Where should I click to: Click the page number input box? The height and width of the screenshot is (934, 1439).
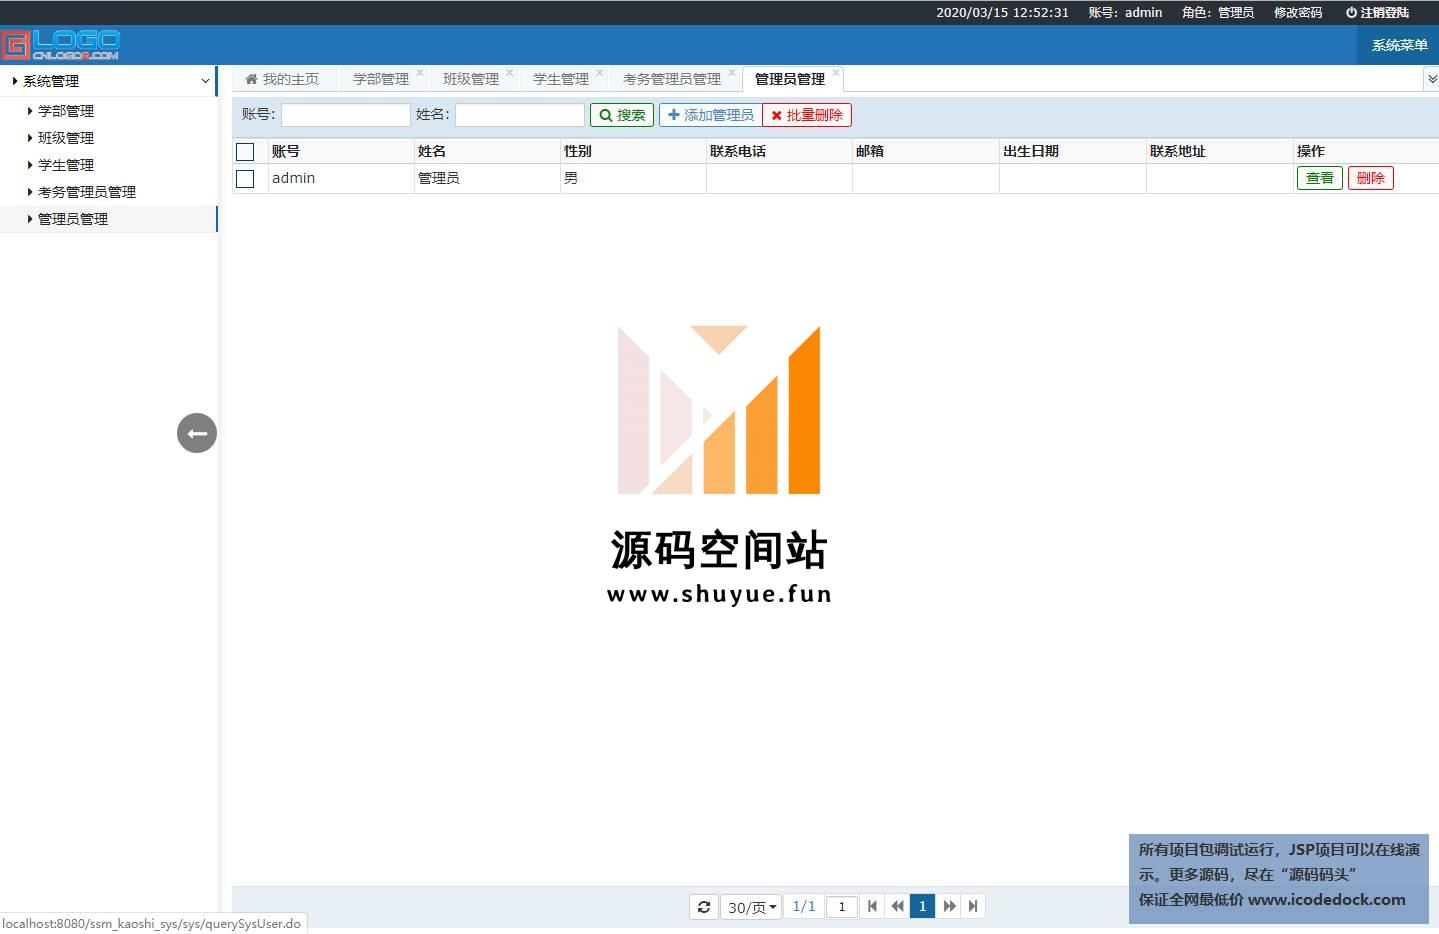[842, 907]
